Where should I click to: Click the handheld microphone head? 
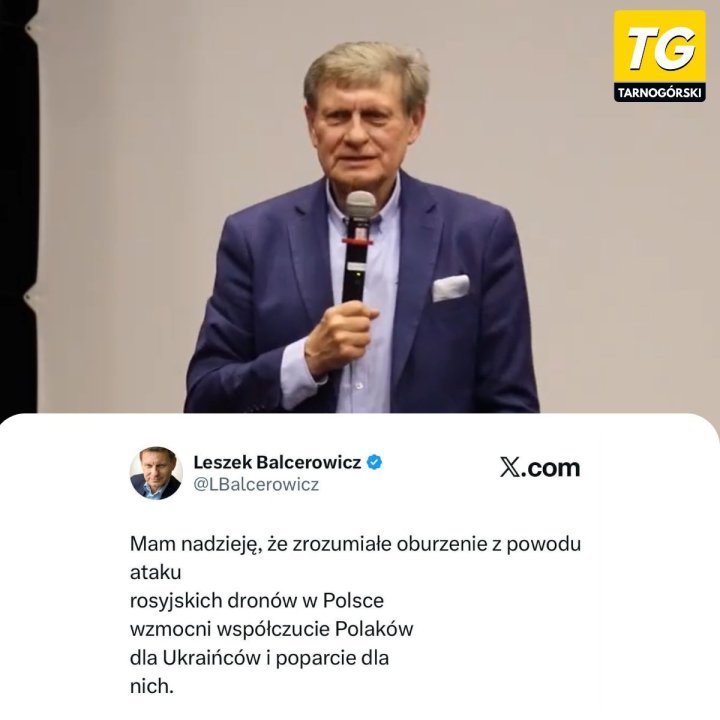click(360, 205)
